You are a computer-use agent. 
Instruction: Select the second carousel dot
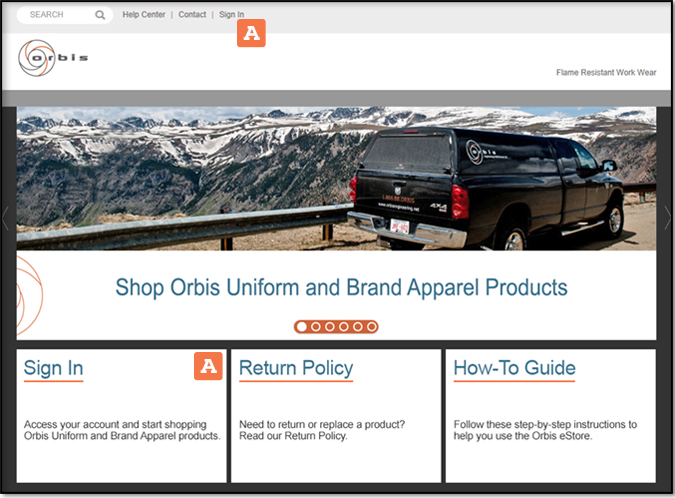click(315, 326)
